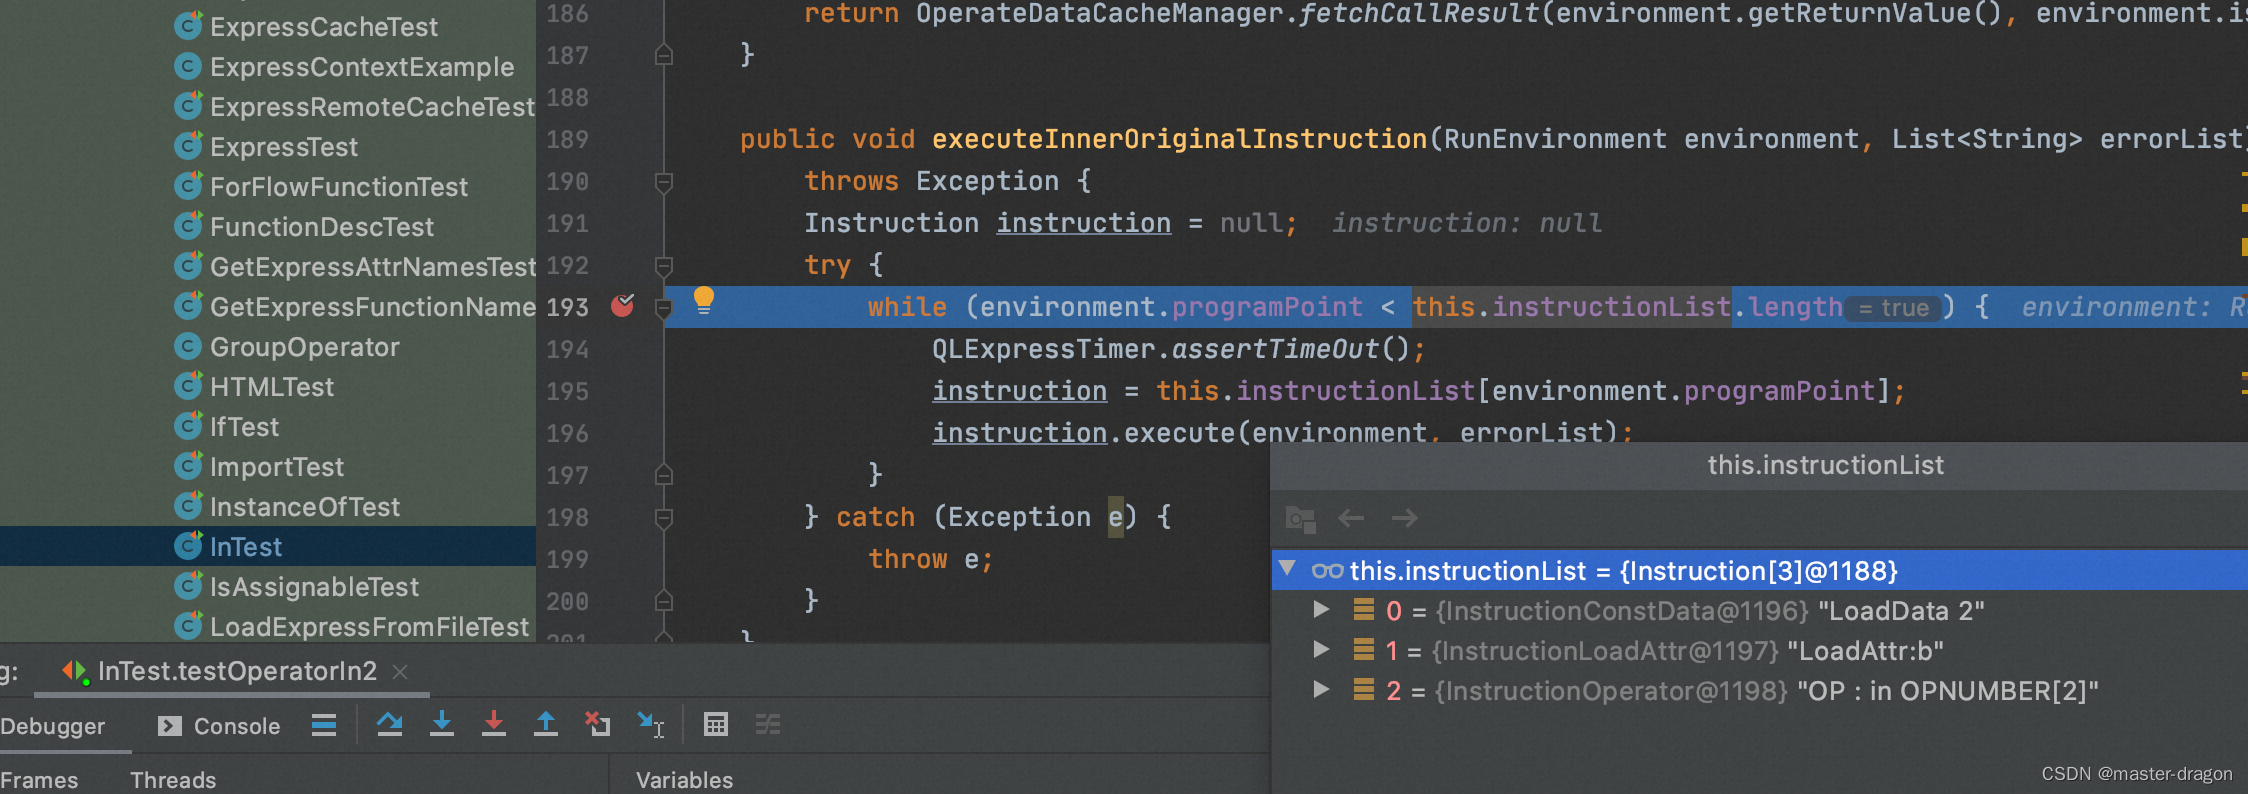Toggle code fold marker at line 192
Screen dimensions: 2248x794
click(663, 266)
